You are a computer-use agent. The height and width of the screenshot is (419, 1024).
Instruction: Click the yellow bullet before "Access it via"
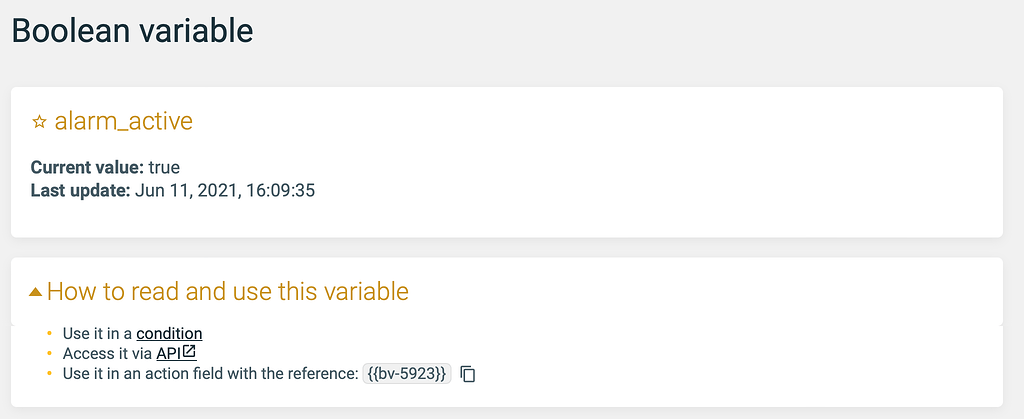coord(50,353)
